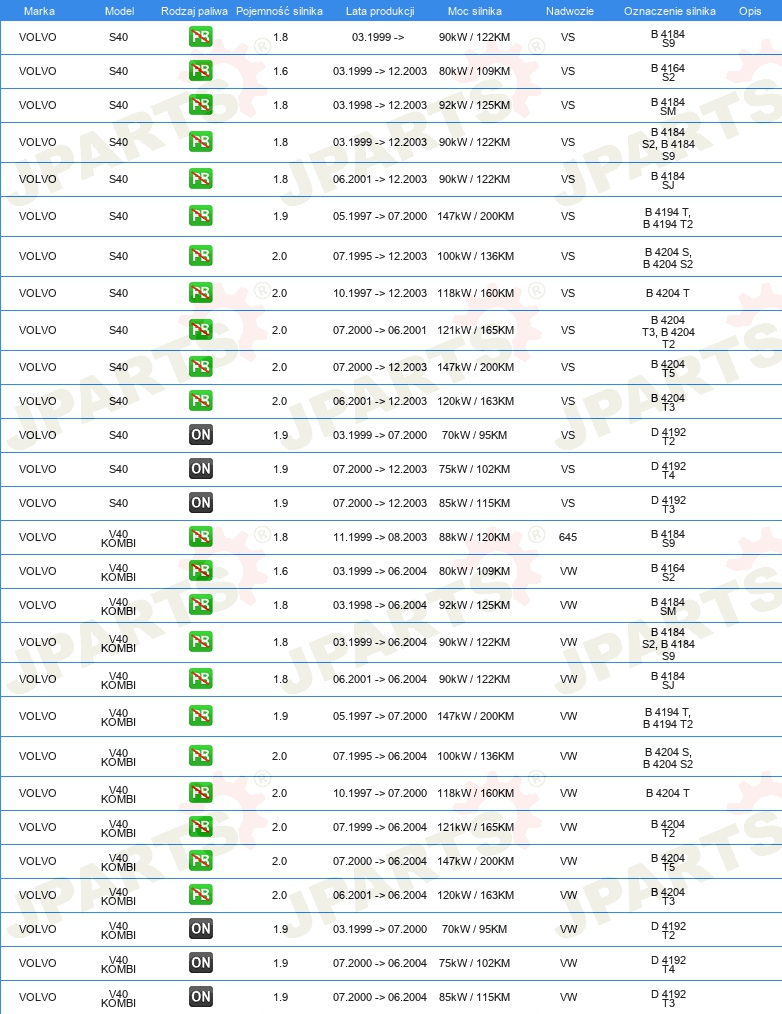Click 'VOLVO' make in S40 B 4184 SM row

coord(38,105)
